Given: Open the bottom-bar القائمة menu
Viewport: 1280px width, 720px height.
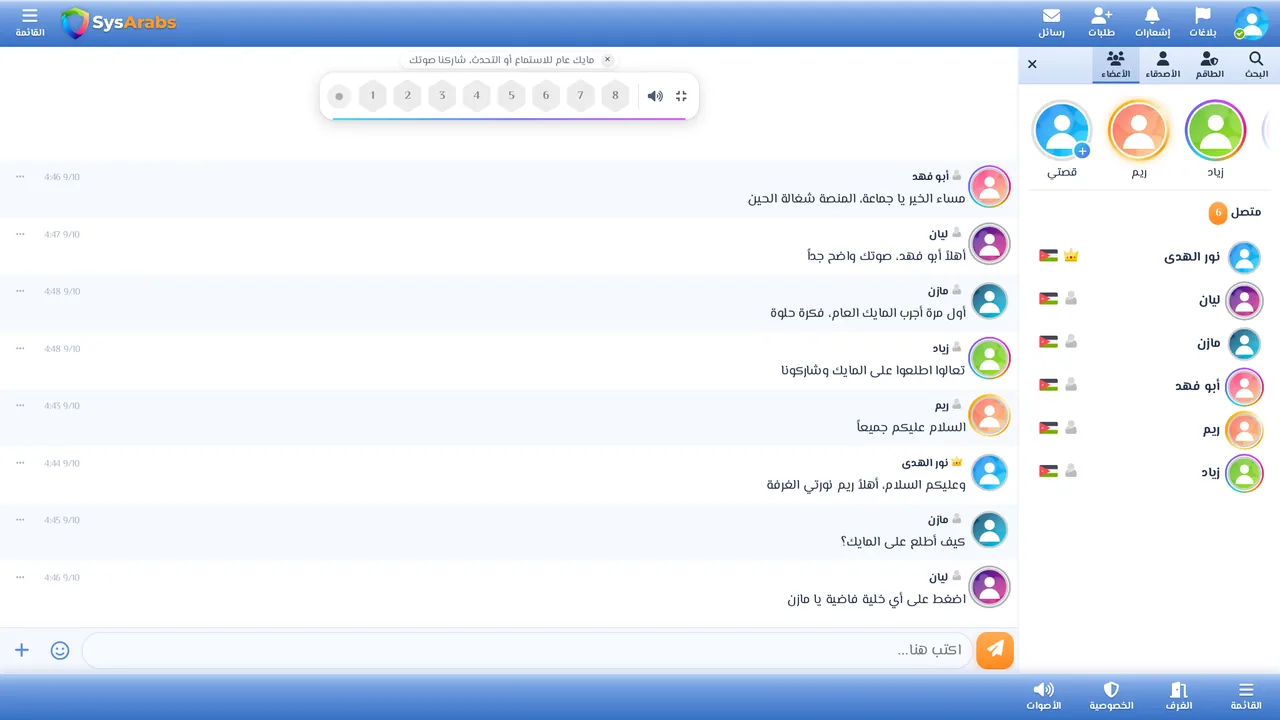Looking at the screenshot, I should coord(1246,696).
